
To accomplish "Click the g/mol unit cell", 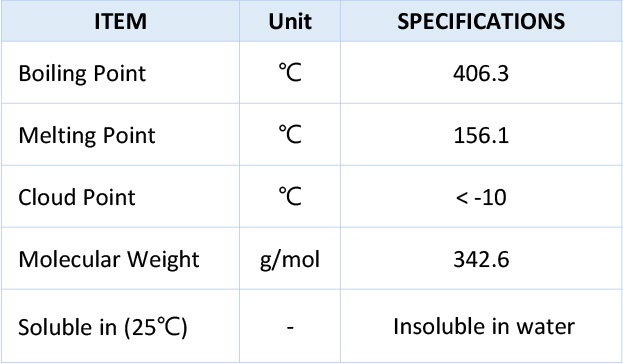I will 290,260.
